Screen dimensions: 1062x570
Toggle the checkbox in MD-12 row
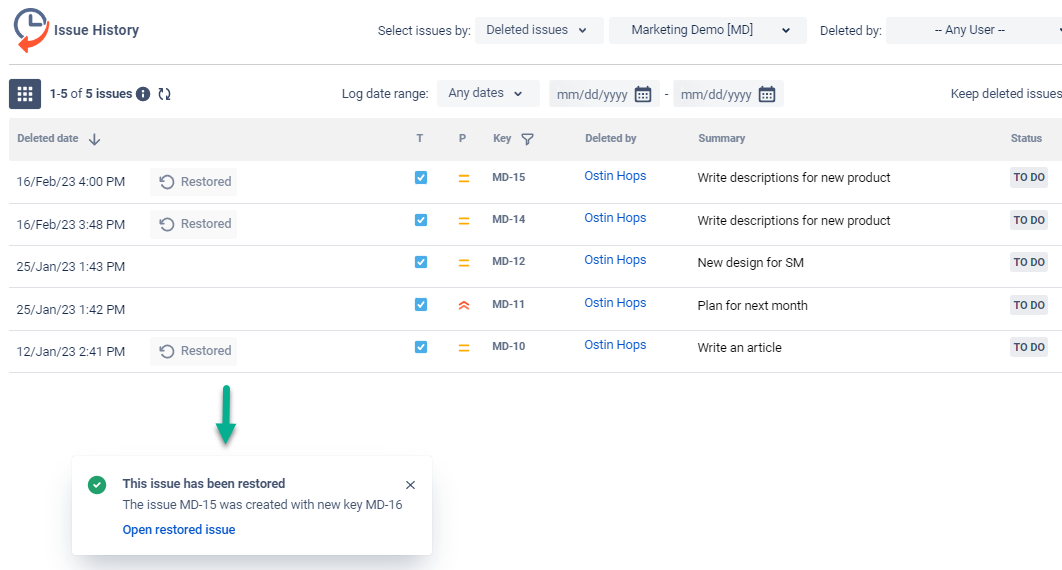tap(421, 262)
